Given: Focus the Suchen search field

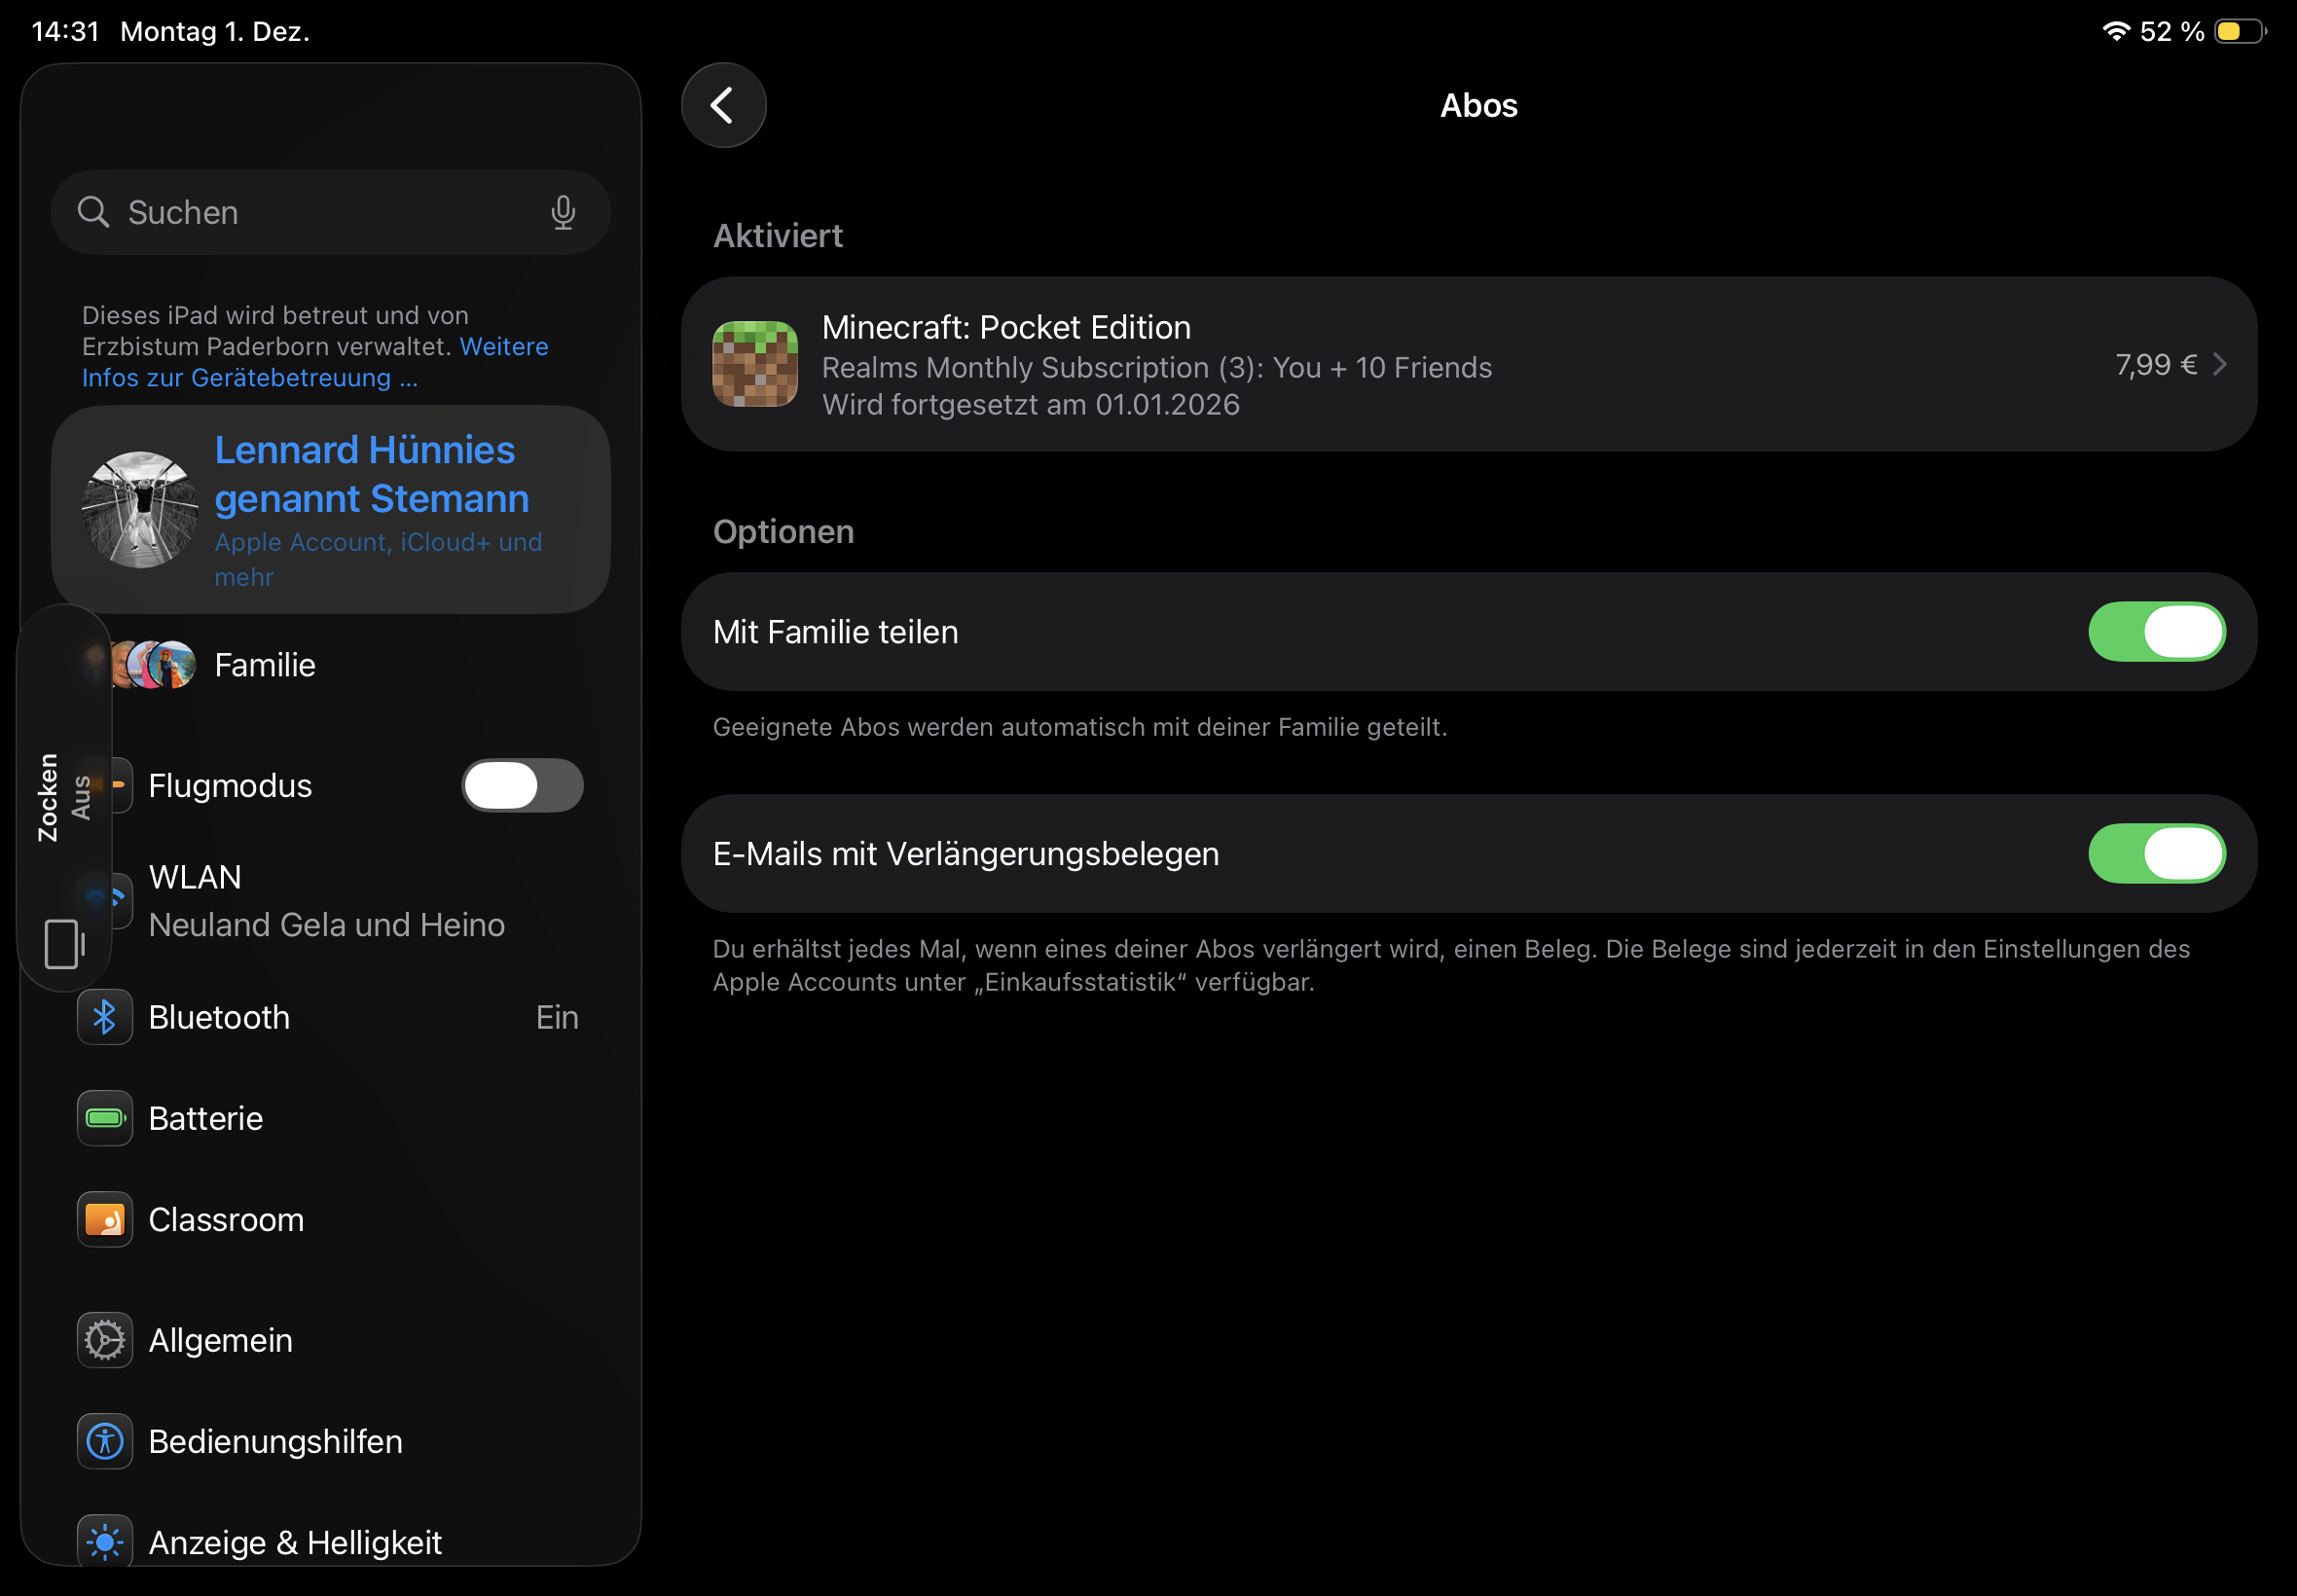Looking at the screenshot, I should pos(330,212).
